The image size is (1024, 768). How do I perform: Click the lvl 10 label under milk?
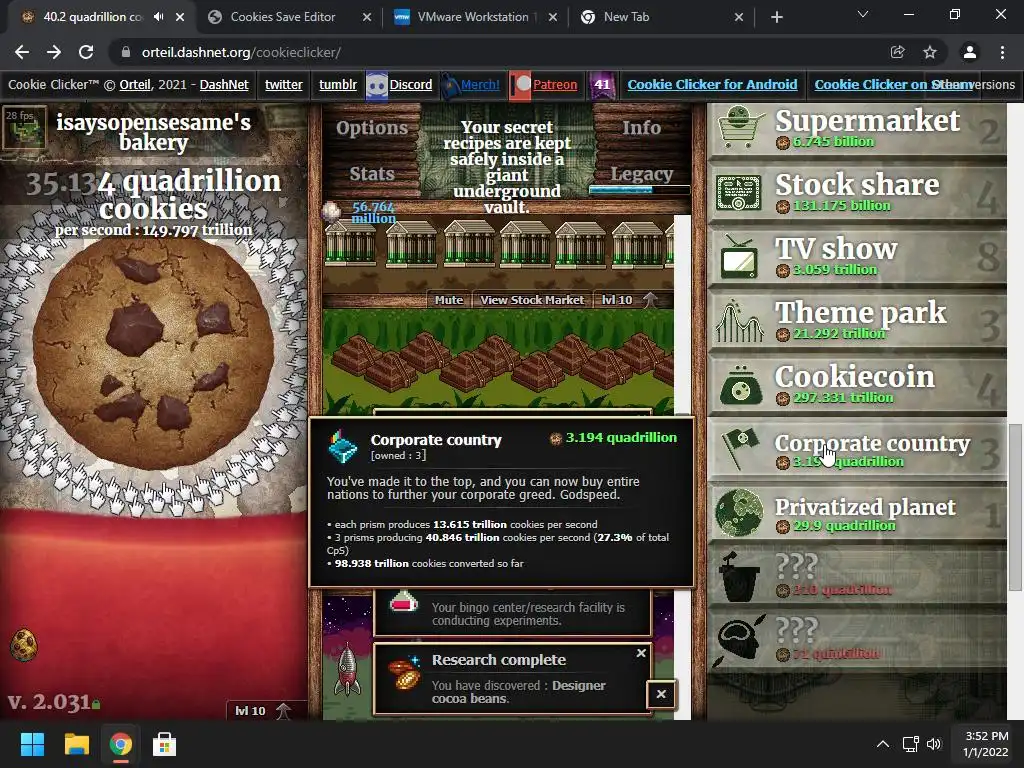click(x=250, y=711)
